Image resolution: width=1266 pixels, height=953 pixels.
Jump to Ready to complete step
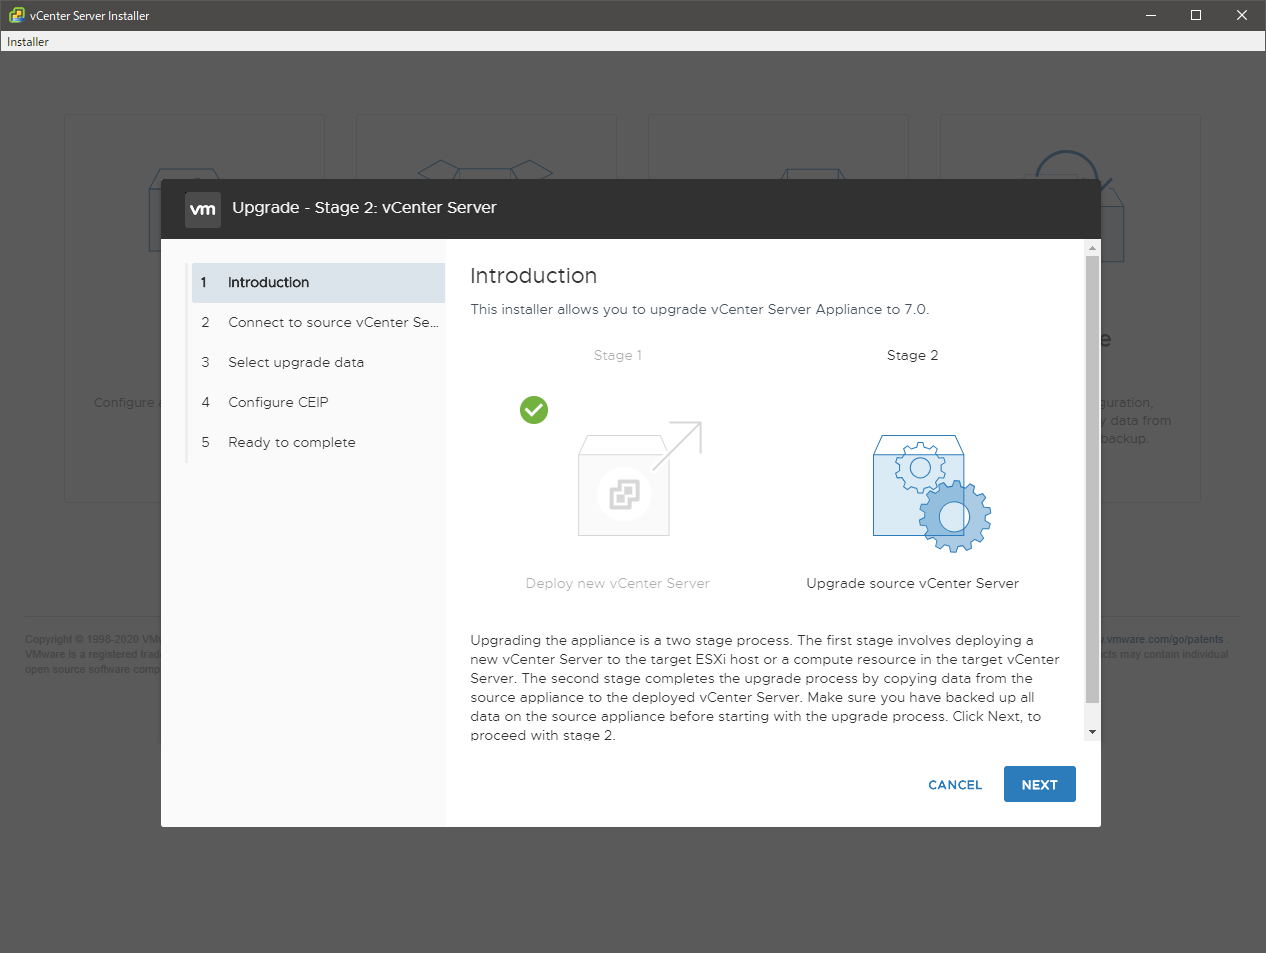point(291,443)
